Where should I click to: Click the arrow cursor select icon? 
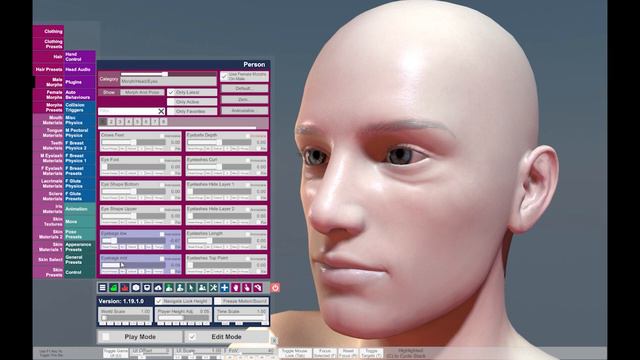[x=191, y=288]
